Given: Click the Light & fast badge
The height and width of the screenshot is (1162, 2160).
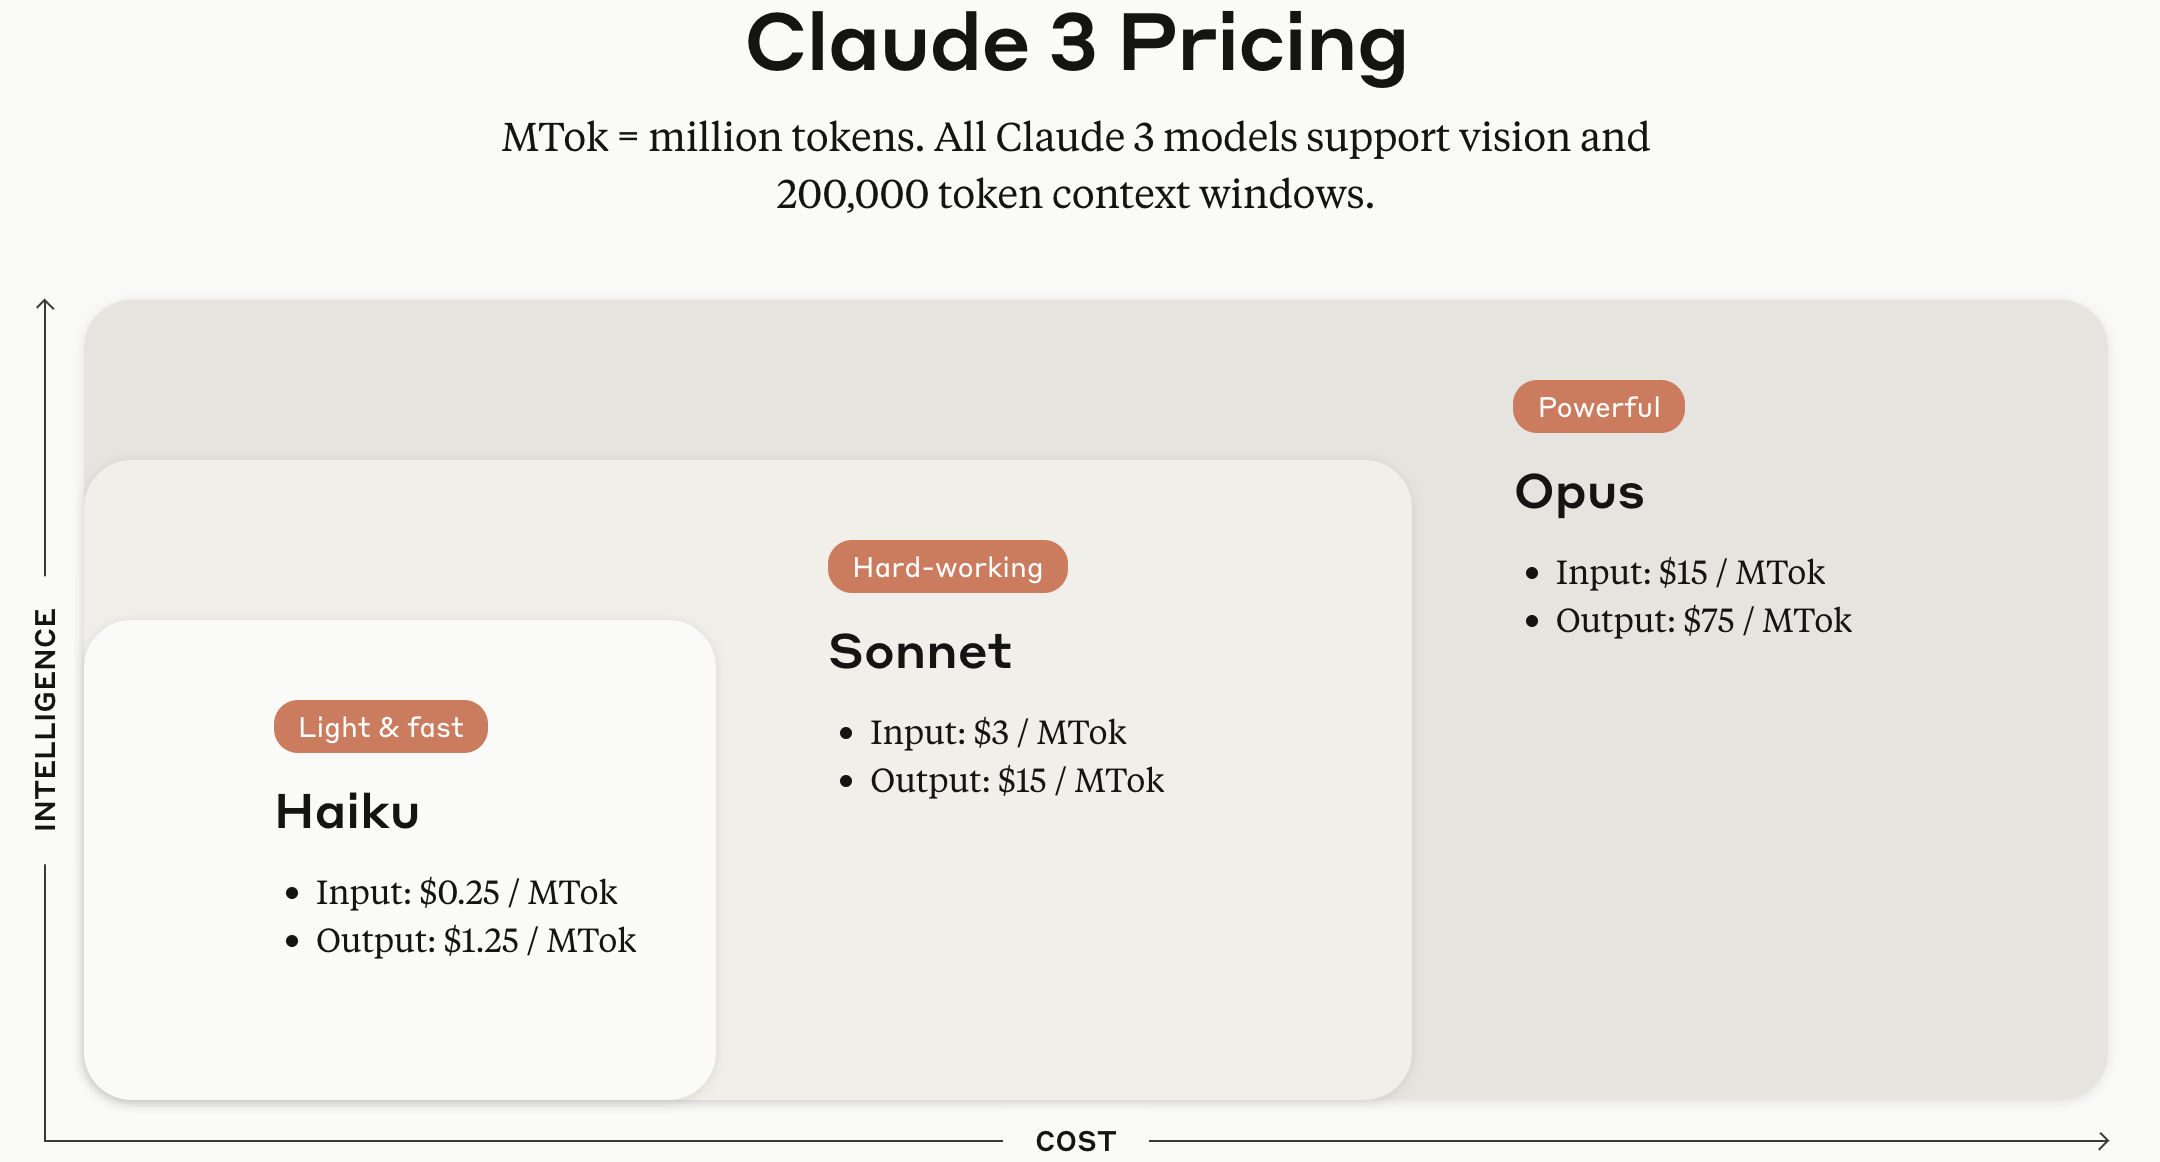Looking at the screenshot, I should pos(381,727).
